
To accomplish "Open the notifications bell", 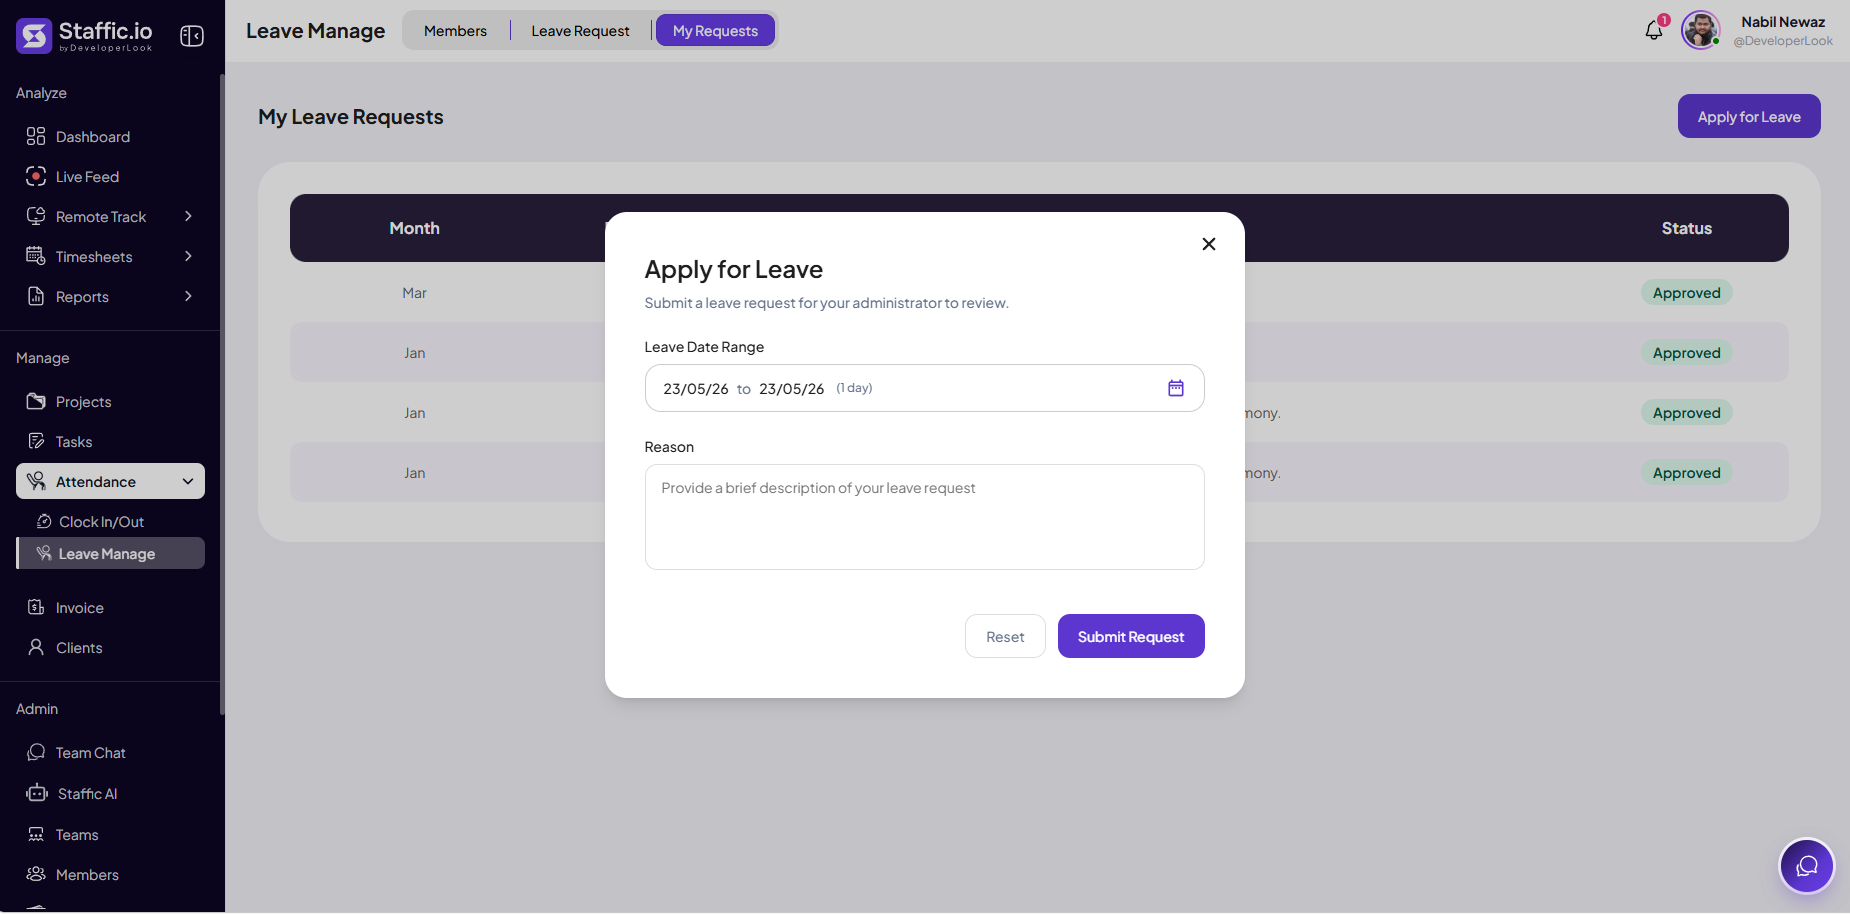I will pos(1654,30).
